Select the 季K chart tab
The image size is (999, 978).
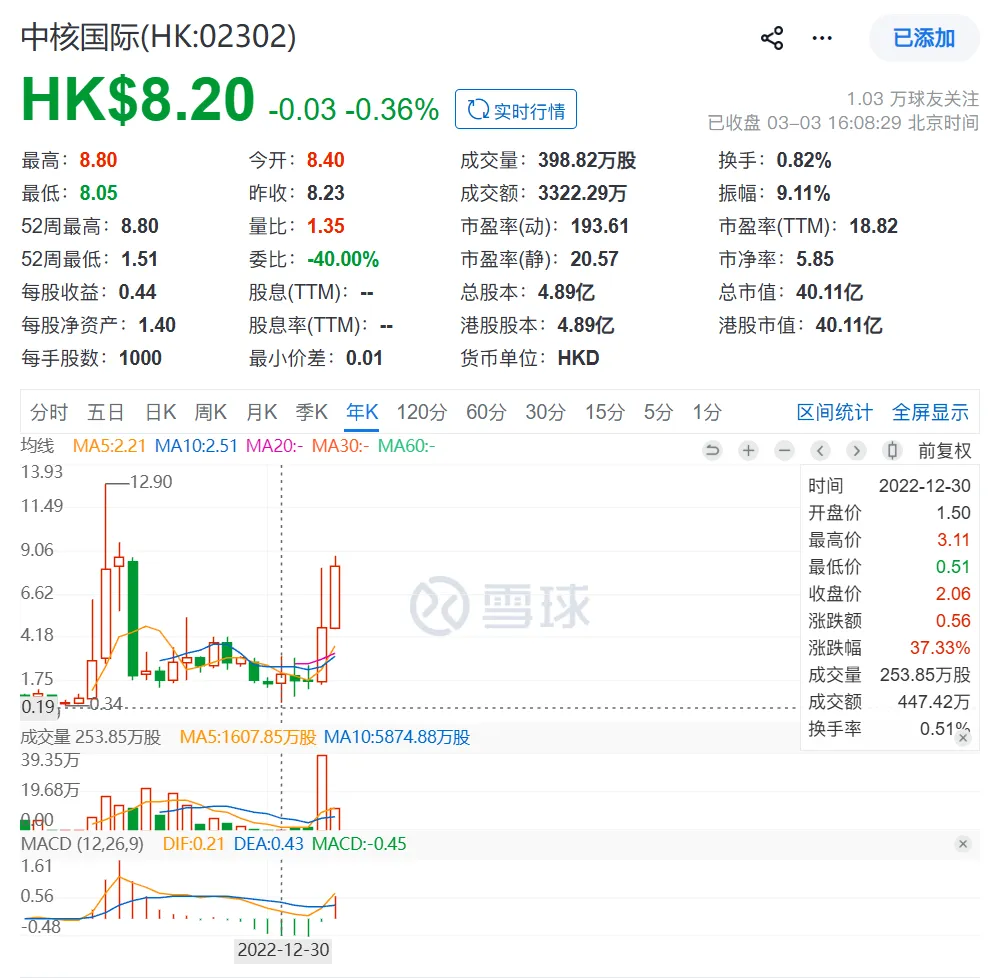(312, 412)
